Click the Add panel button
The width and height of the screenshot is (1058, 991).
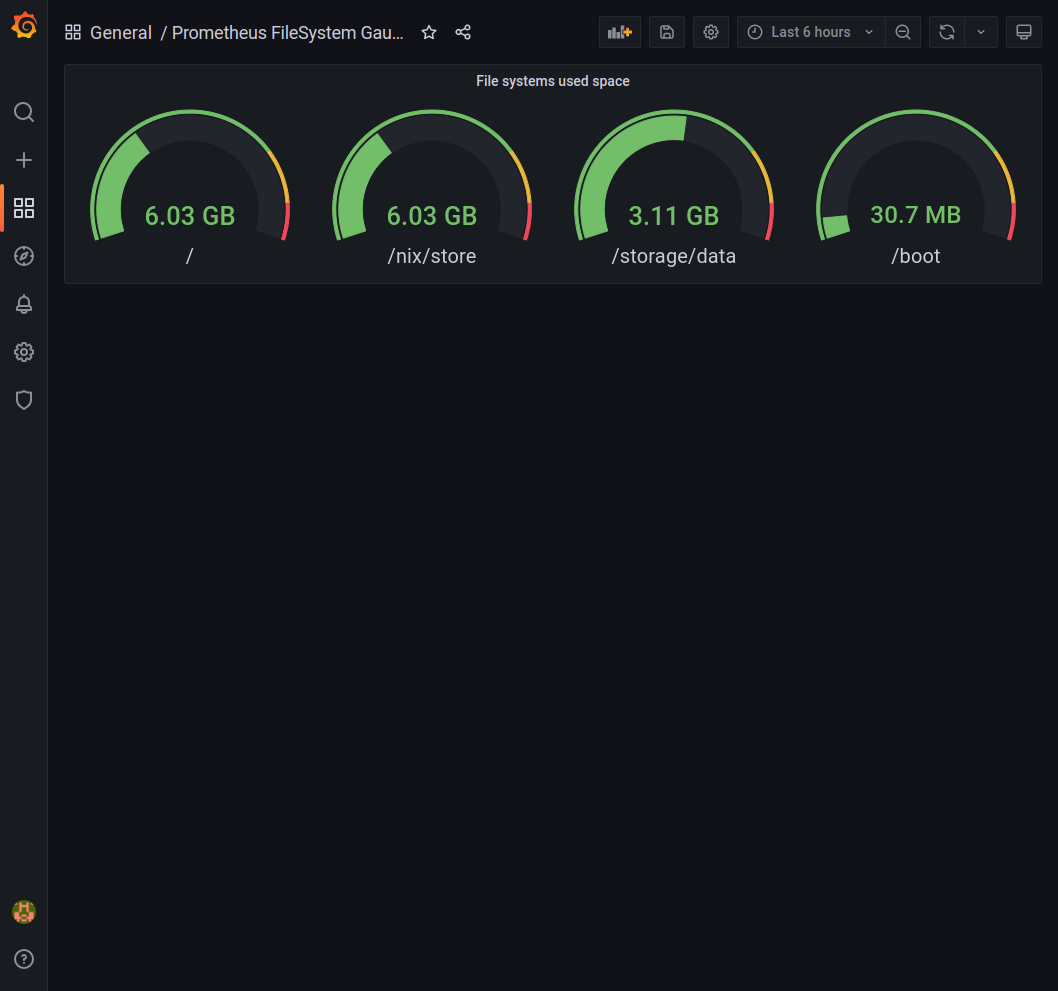pyautogui.click(x=619, y=32)
